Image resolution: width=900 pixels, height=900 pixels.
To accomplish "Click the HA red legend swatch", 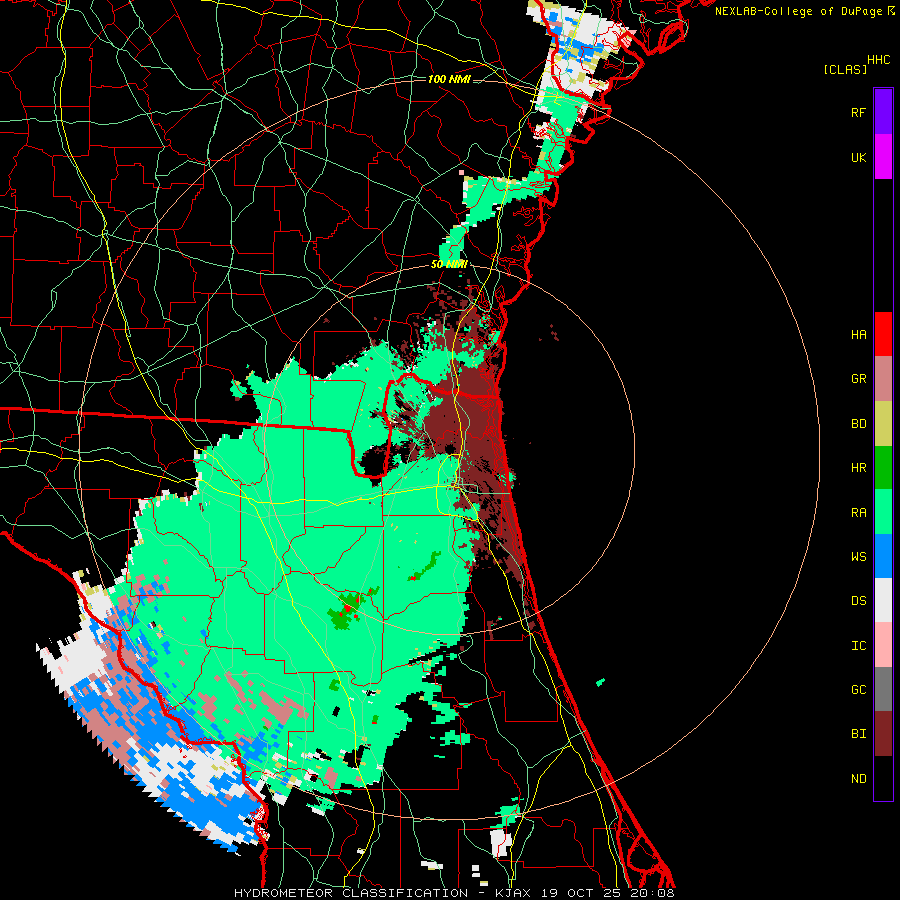I will coord(883,334).
